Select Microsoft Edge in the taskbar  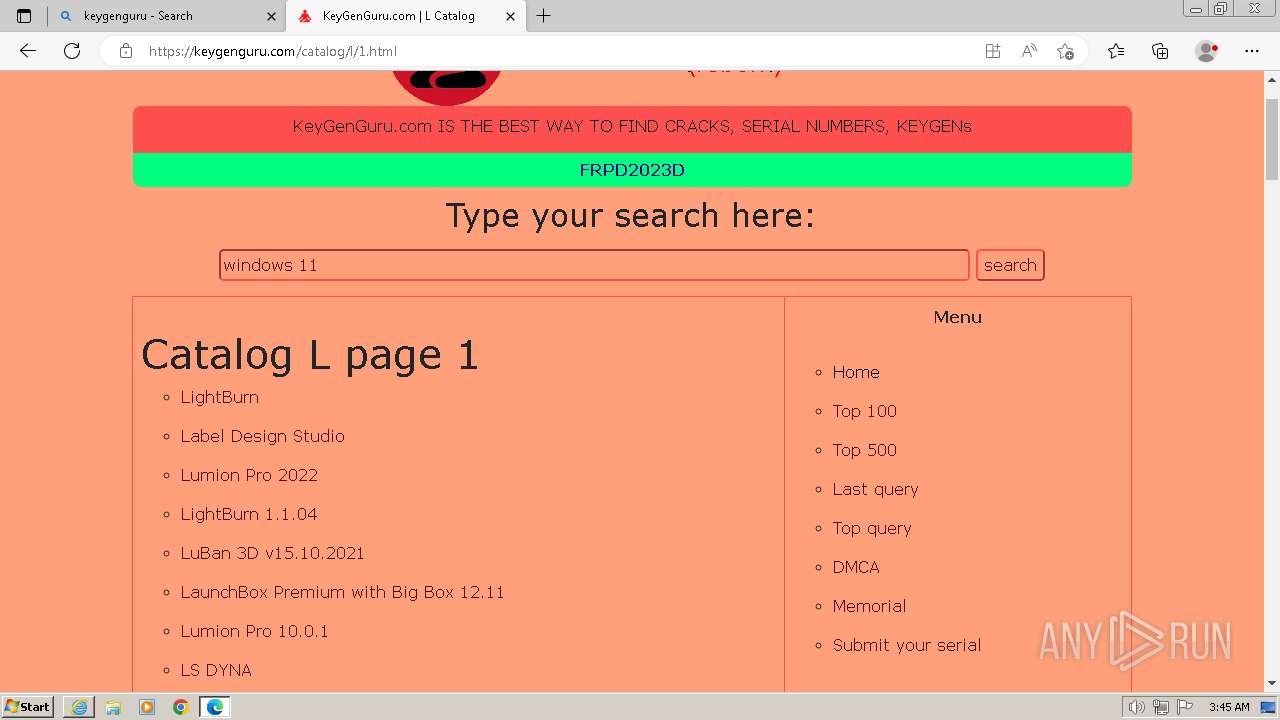215,707
